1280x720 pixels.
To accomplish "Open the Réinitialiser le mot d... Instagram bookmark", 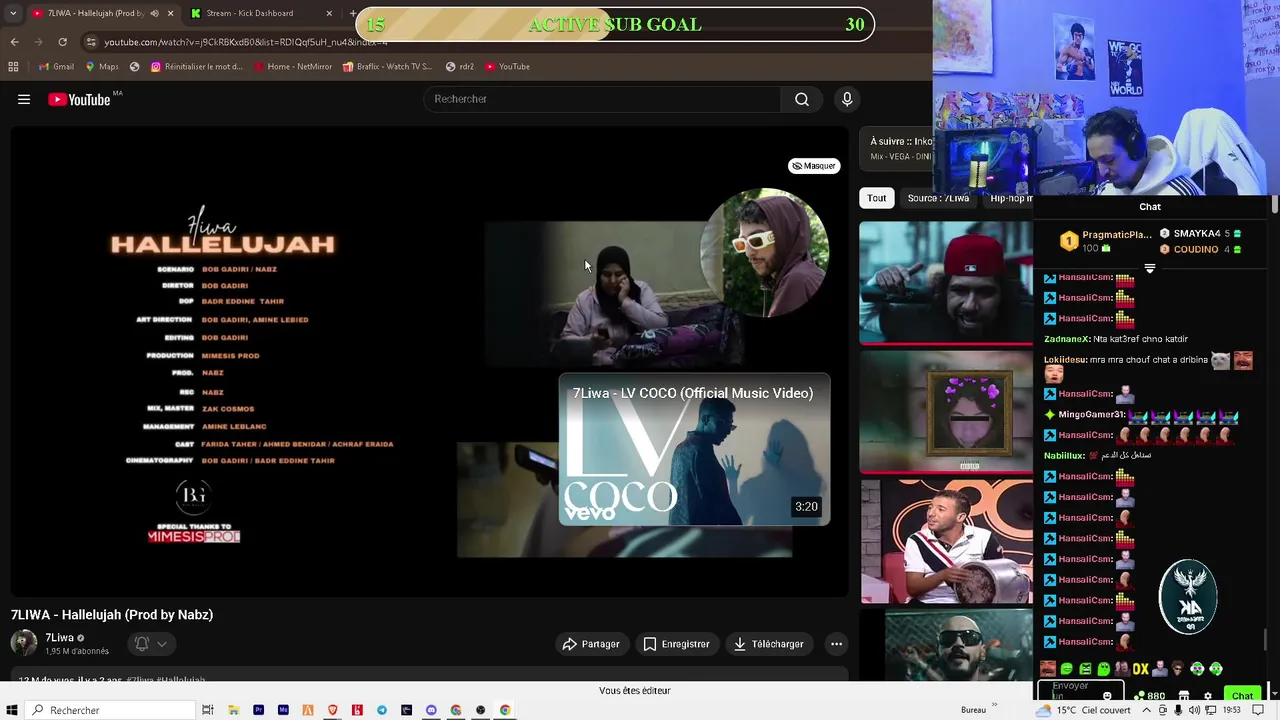I will pyautogui.click(x=197, y=66).
